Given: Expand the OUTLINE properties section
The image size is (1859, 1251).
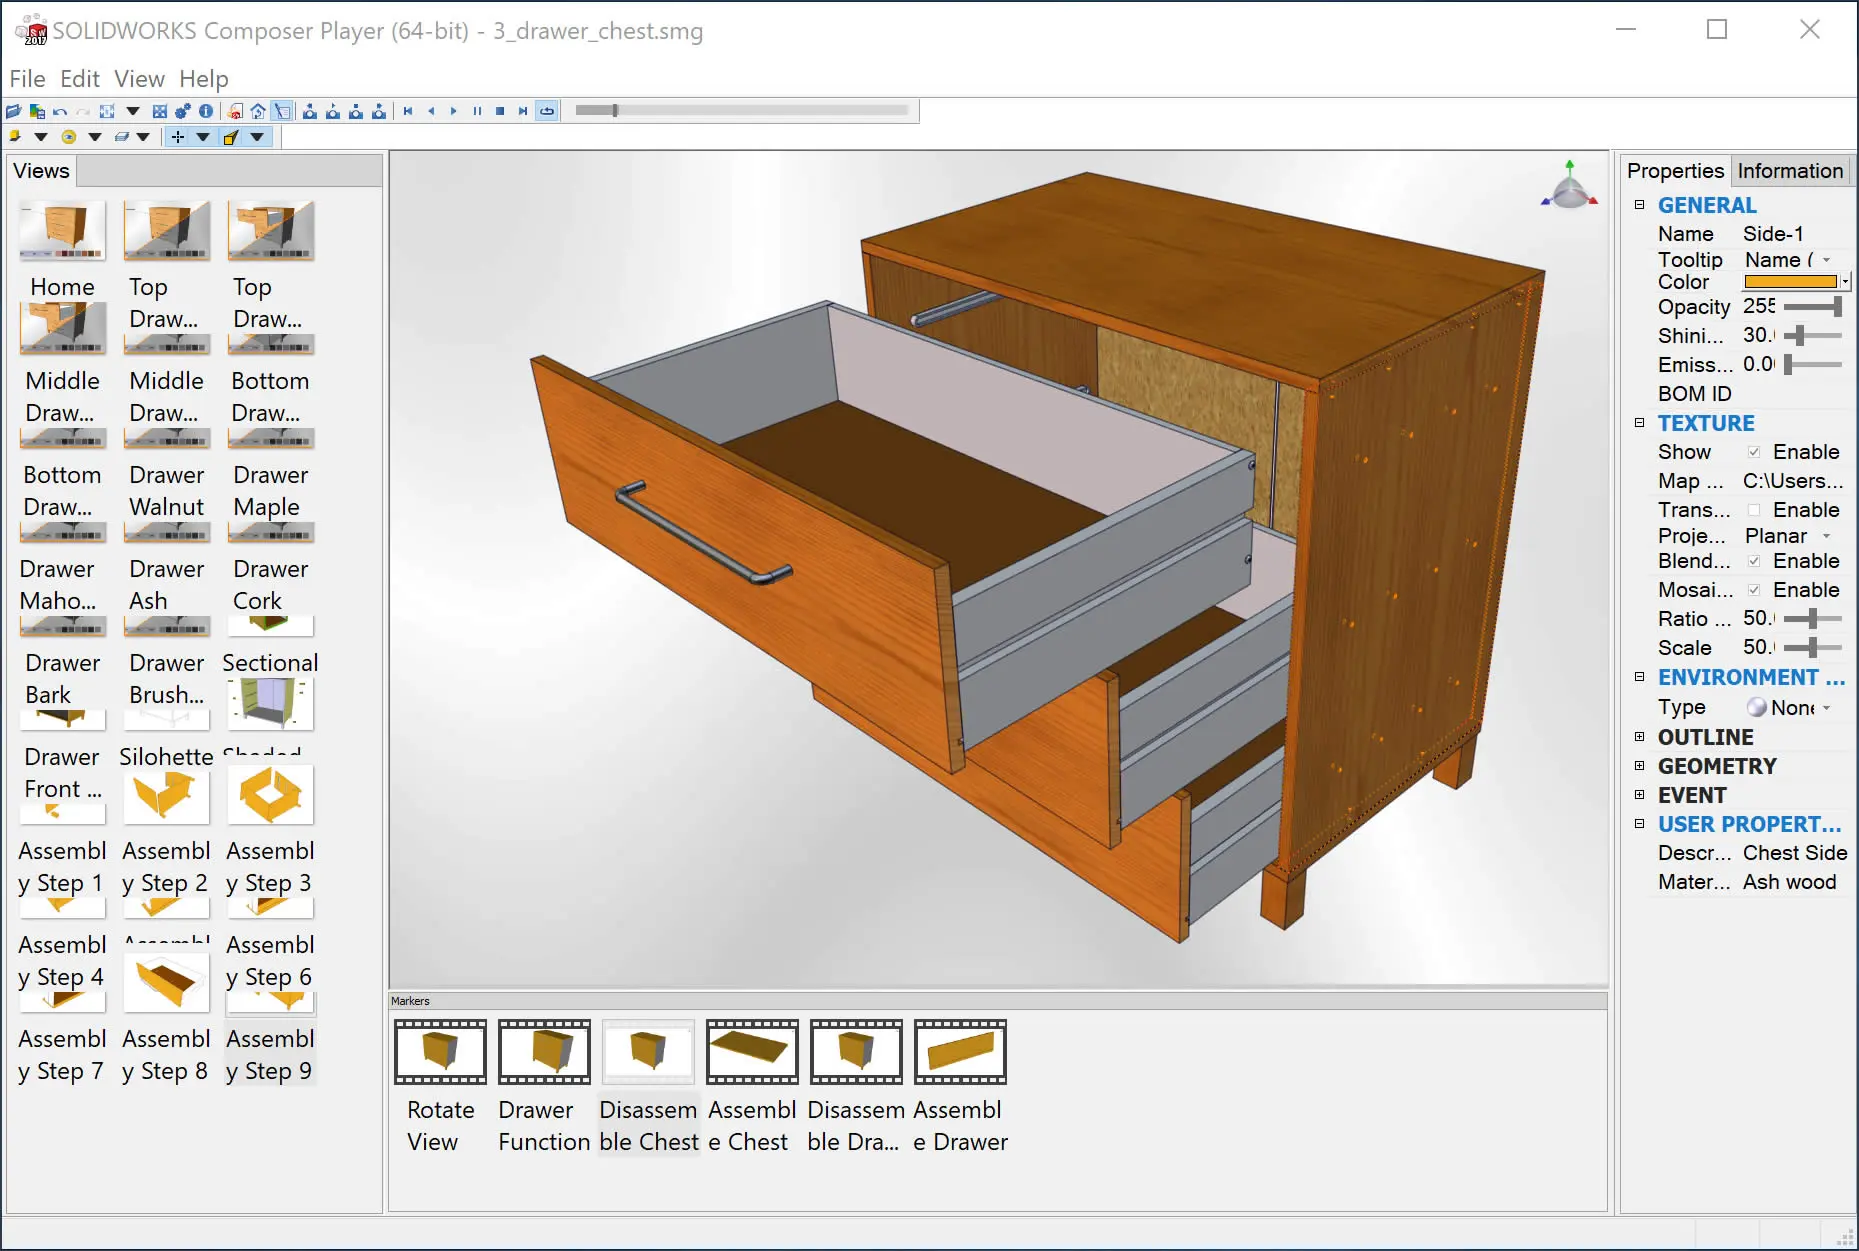Looking at the screenshot, I should 1639,737.
